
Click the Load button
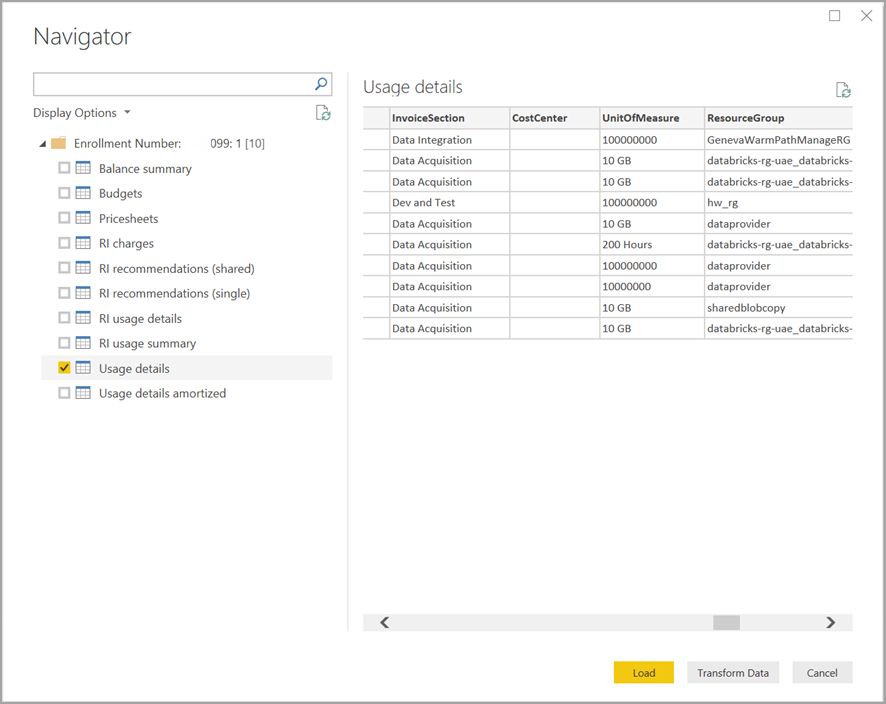click(x=643, y=672)
